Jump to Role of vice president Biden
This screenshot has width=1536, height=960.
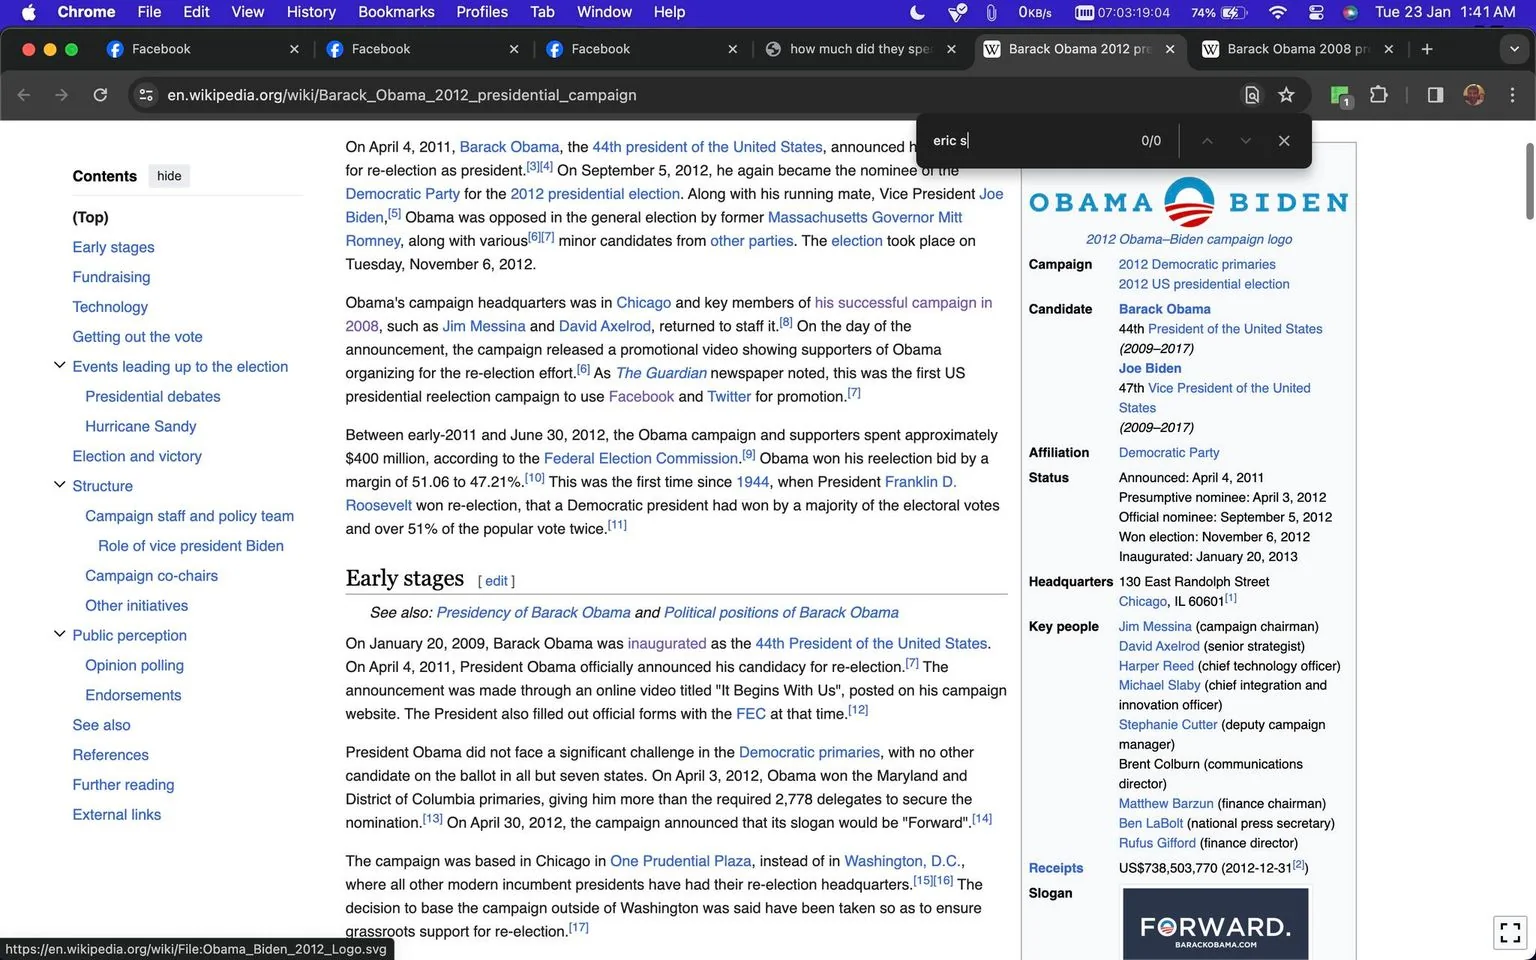coord(191,545)
